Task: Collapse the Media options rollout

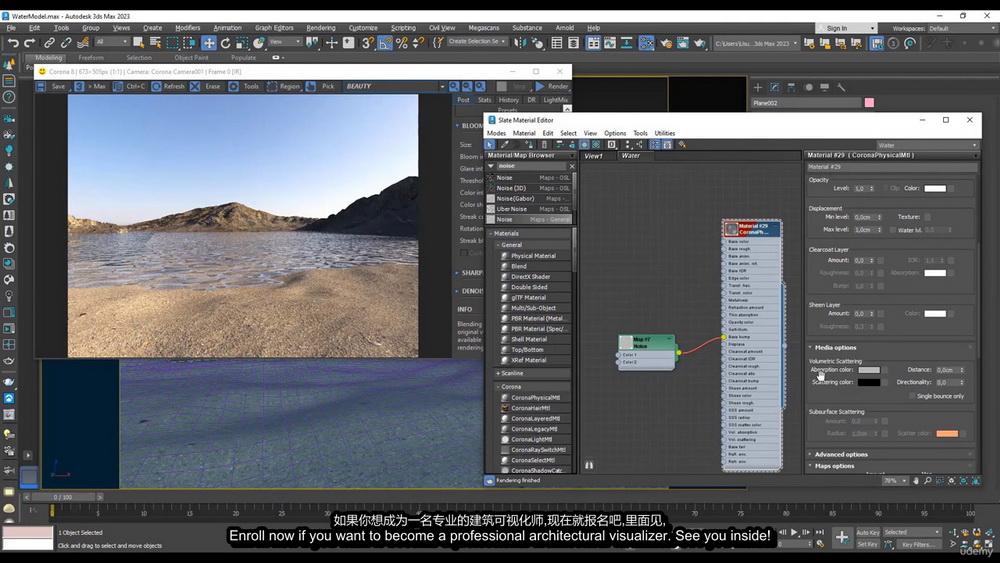Action: [835, 347]
